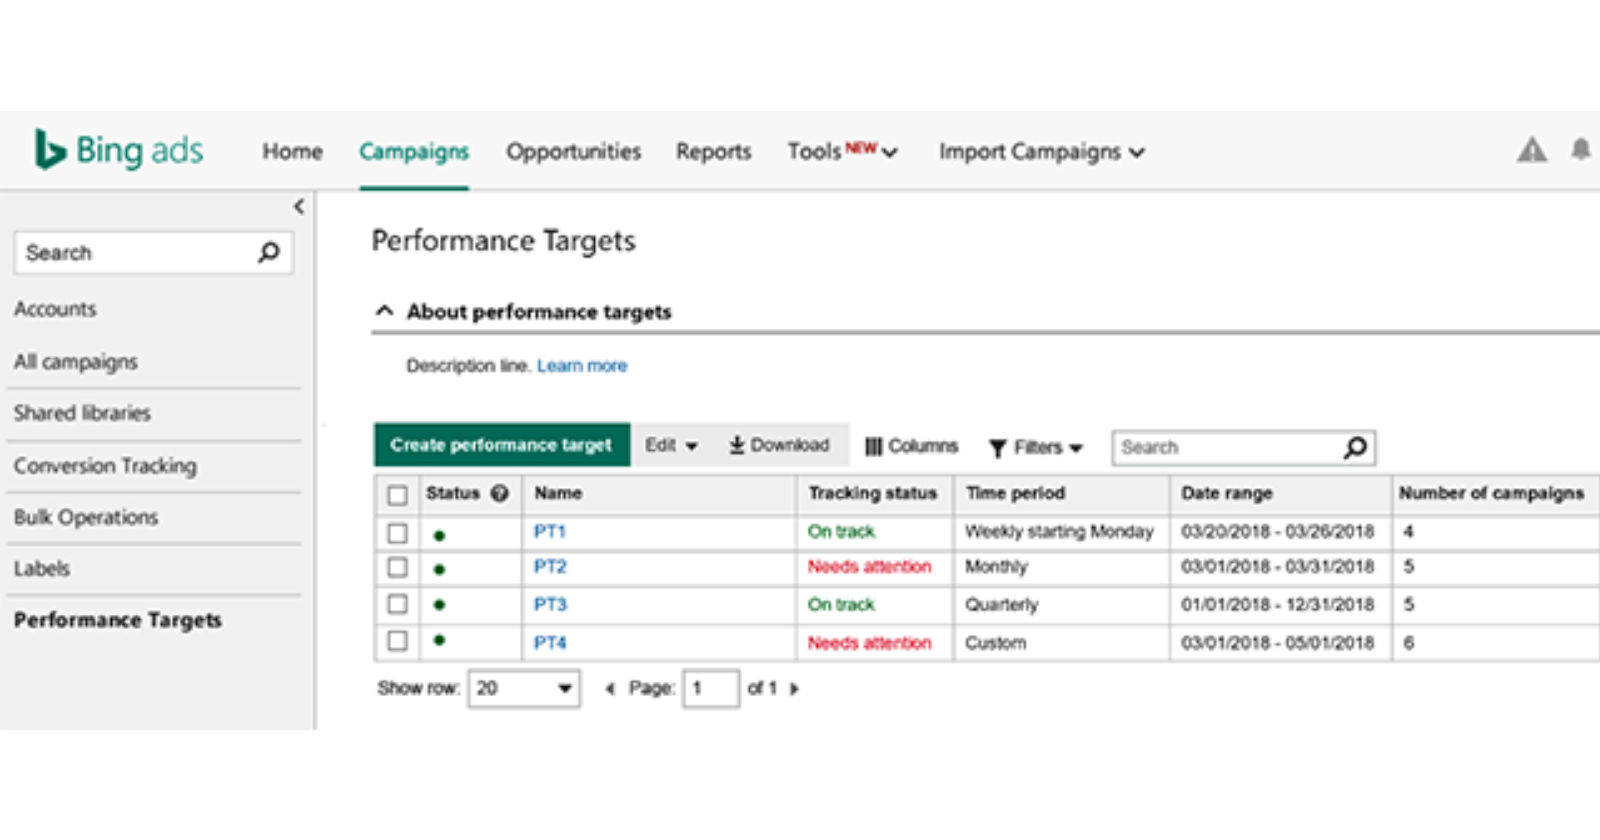Screen dimensions: 1600x840
Task: Open the alerts warning triangle icon
Action: [x=1531, y=150]
